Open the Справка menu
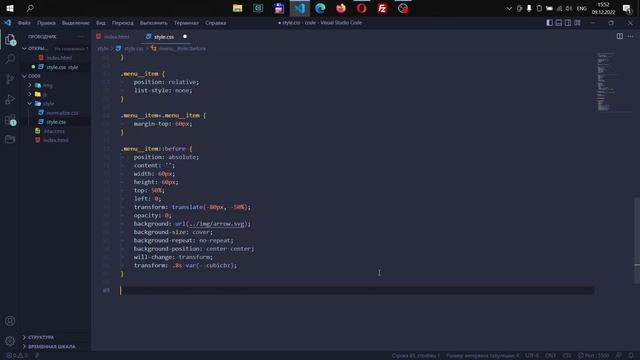This screenshot has height=360, width=640. tap(216, 23)
